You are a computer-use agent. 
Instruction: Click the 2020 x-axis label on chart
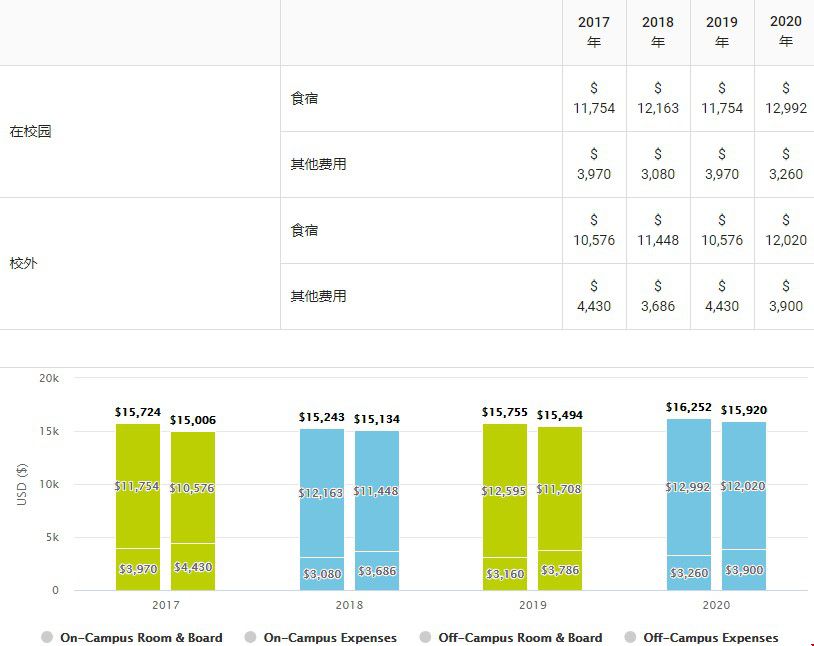coord(716,604)
